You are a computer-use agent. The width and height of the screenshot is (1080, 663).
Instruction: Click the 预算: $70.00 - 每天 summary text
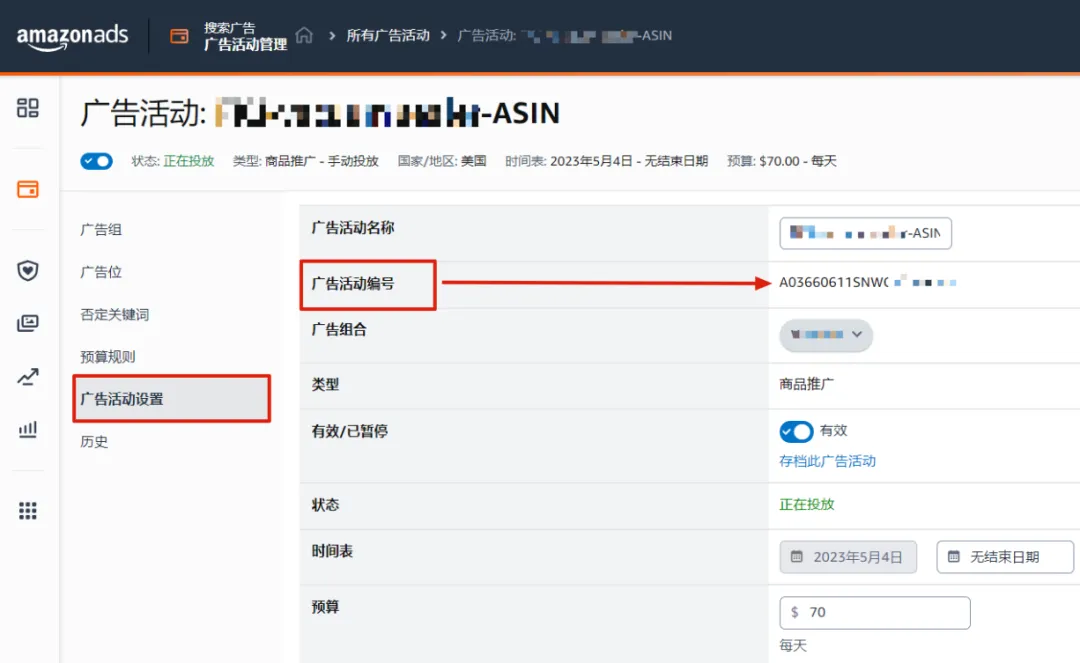pyautogui.click(x=782, y=161)
